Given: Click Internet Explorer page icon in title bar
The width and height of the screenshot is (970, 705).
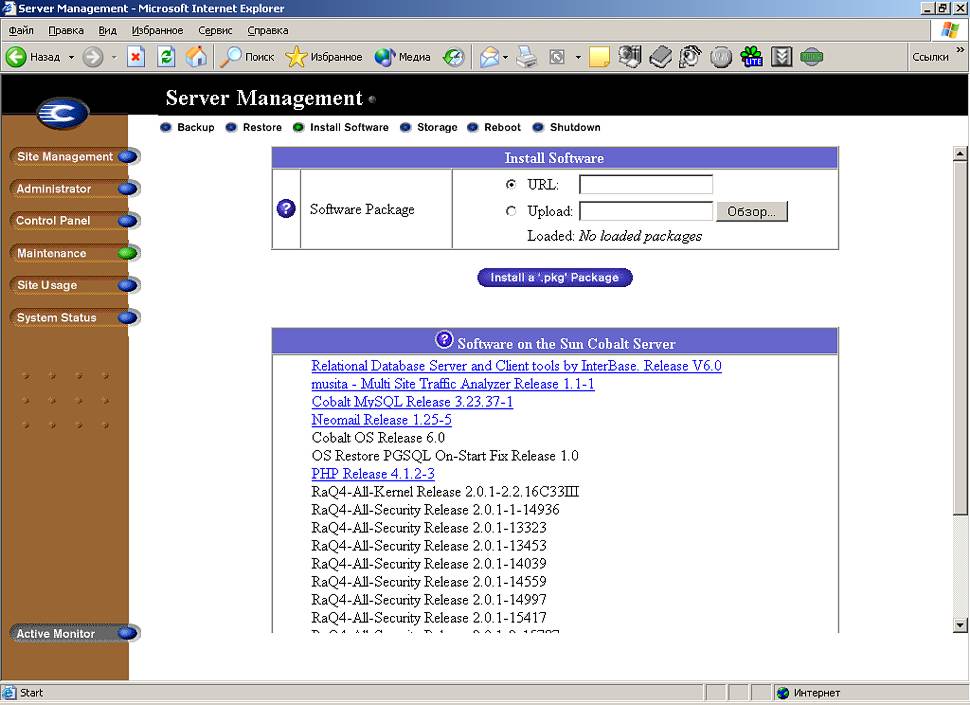Looking at the screenshot, I should coord(9,8).
